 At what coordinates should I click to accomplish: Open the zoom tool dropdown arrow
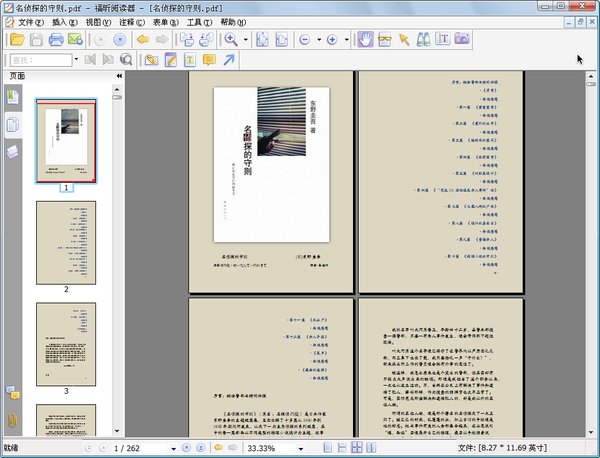point(246,39)
